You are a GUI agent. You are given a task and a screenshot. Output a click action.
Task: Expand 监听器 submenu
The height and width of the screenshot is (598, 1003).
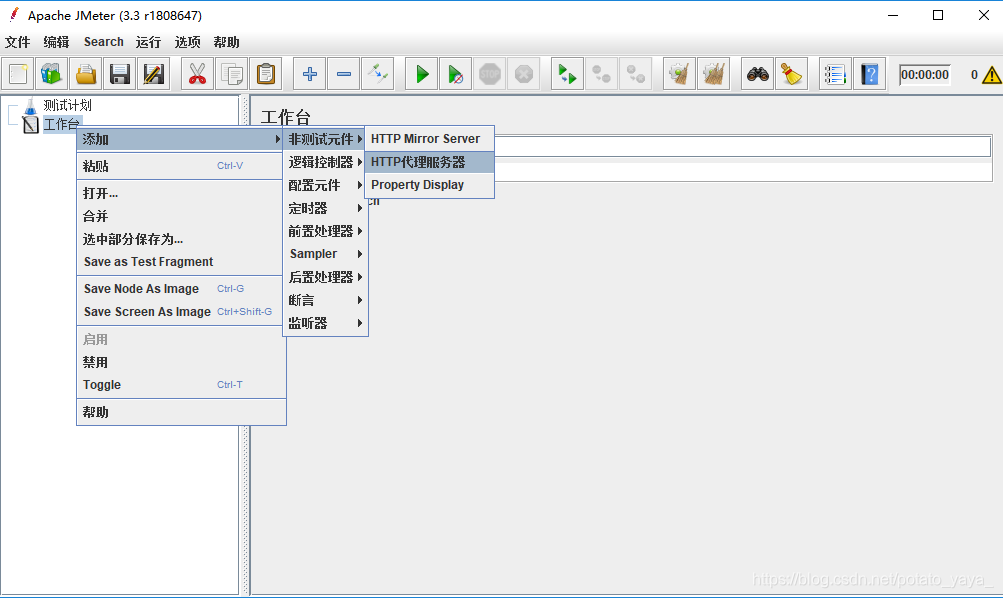point(325,323)
